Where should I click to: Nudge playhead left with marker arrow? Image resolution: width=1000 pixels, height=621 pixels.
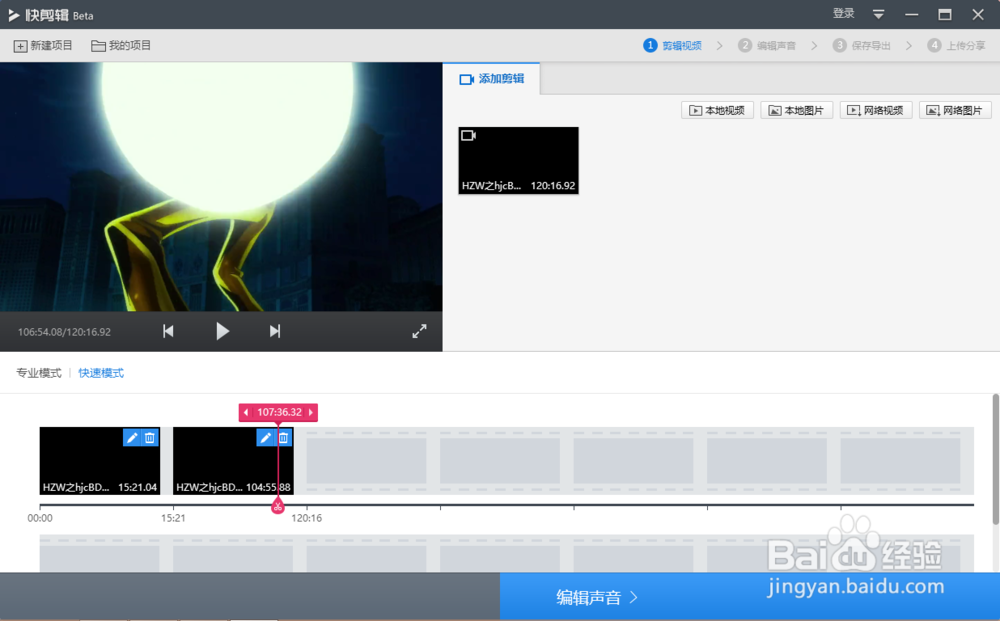246,413
